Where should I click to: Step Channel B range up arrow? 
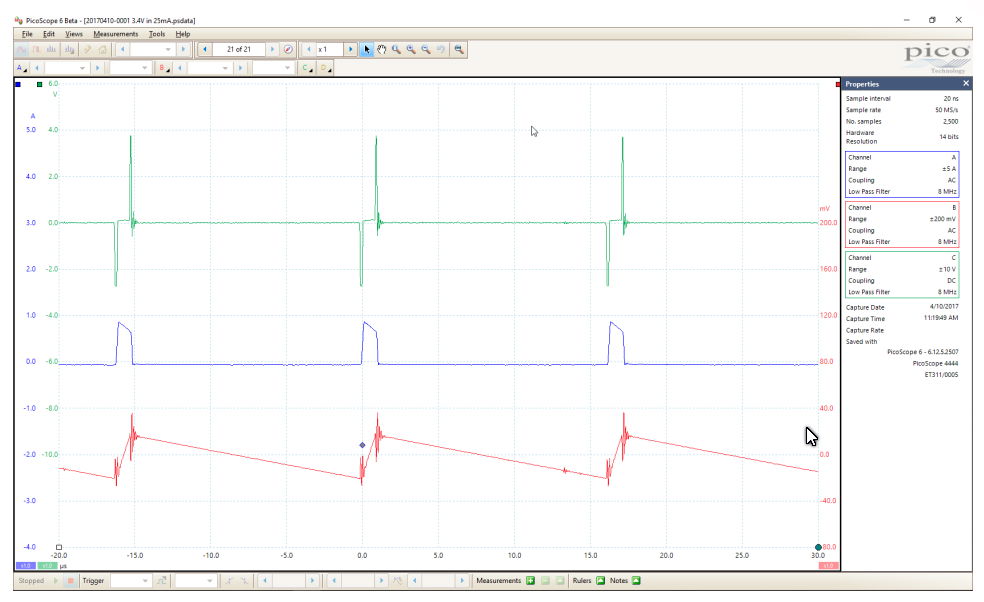[240, 68]
